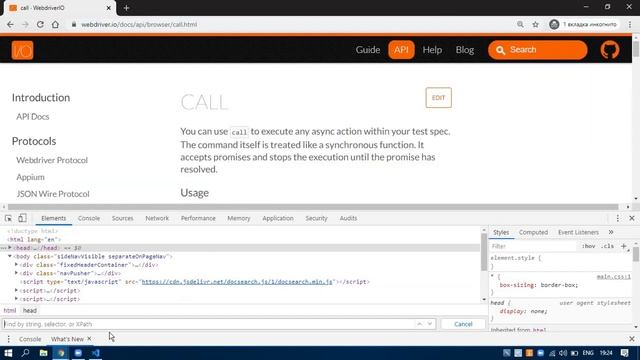Open the Performance tab
This screenshot has width=640, height=360.
(198, 218)
